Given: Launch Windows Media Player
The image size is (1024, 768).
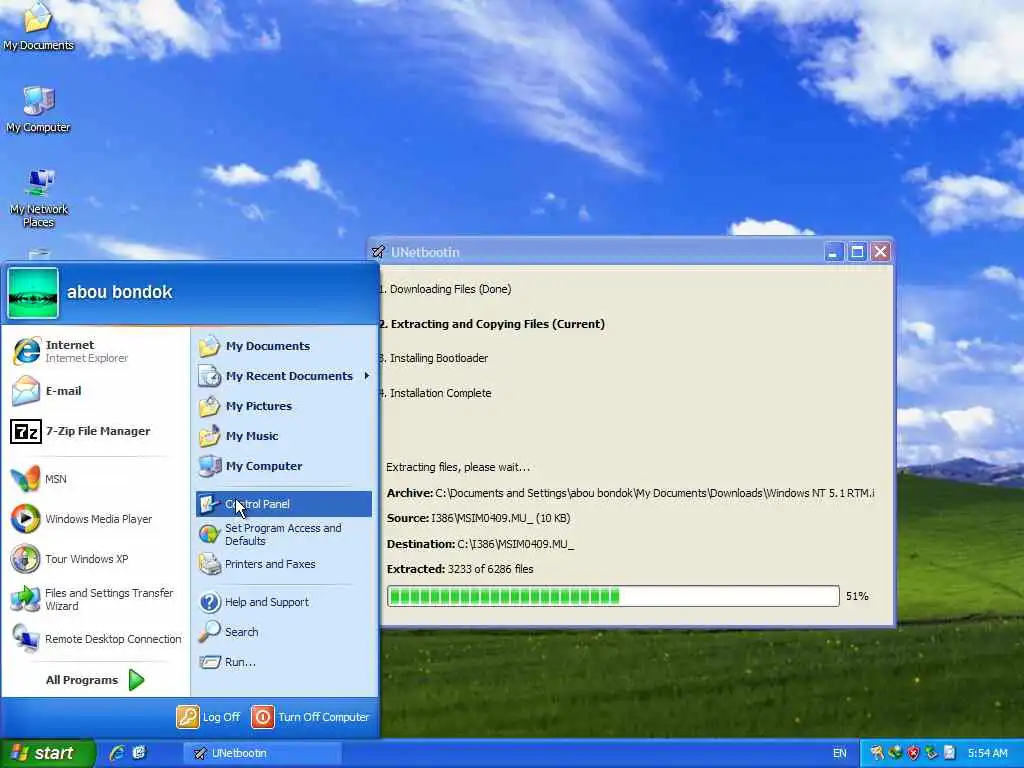Looking at the screenshot, I should point(95,519).
